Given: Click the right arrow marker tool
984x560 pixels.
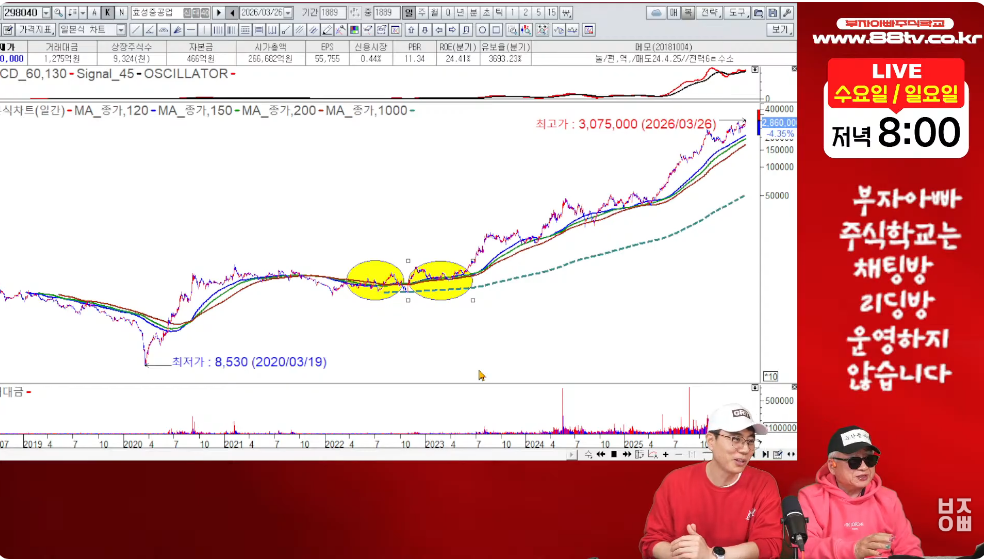Looking at the screenshot, I should (x=452, y=30).
